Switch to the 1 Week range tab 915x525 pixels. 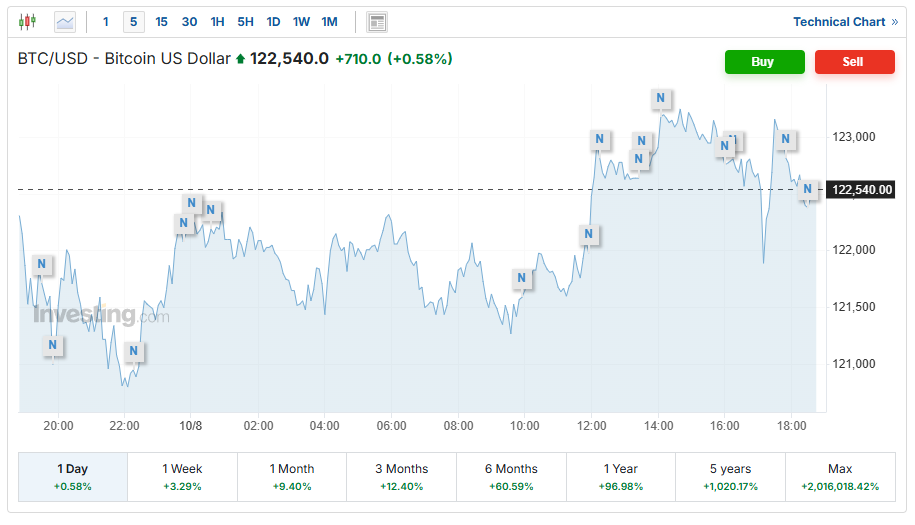[x=182, y=476]
